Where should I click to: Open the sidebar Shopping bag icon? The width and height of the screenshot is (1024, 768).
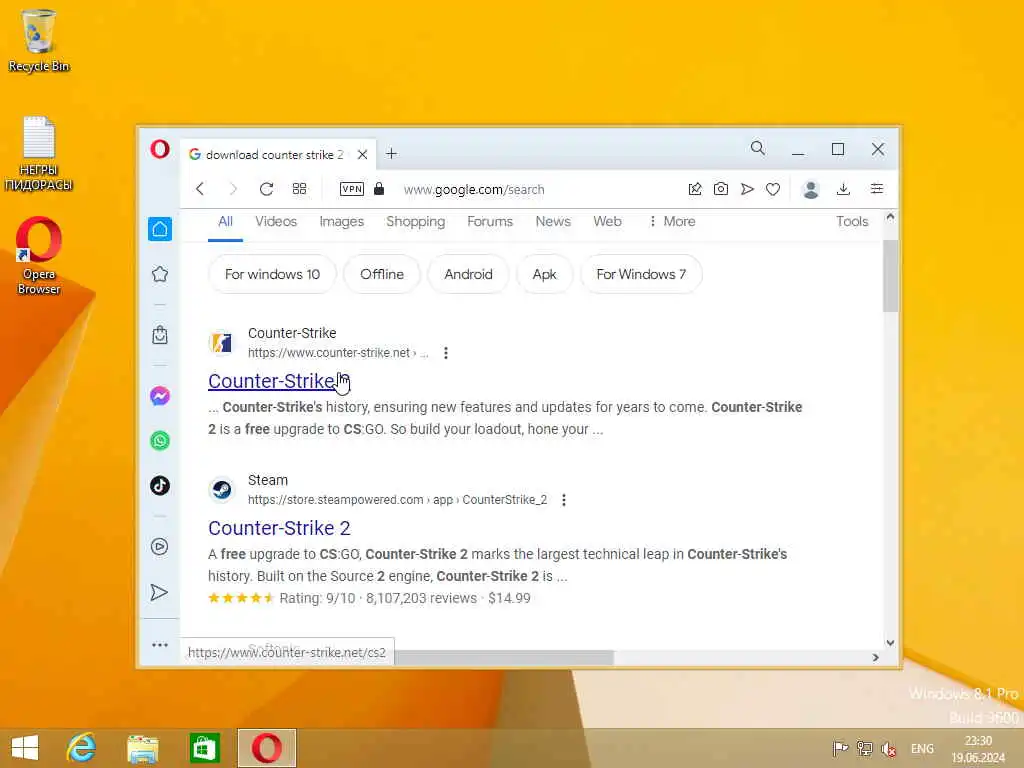(x=160, y=335)
